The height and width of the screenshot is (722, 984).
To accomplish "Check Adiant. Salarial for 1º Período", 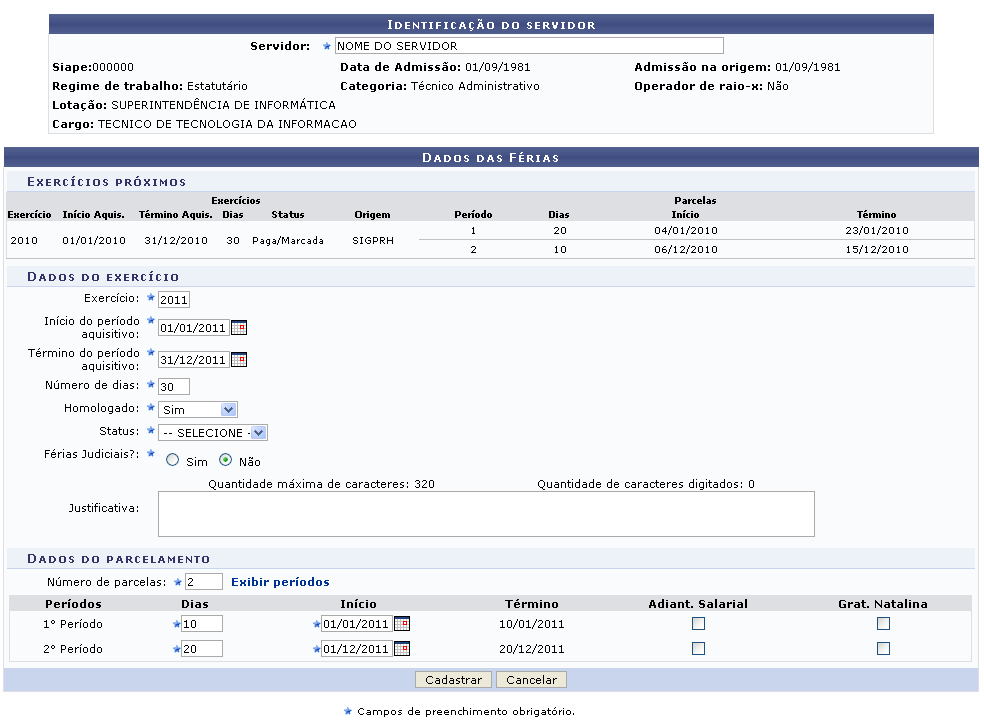I will pyautogui.click(x=698, y=623).
